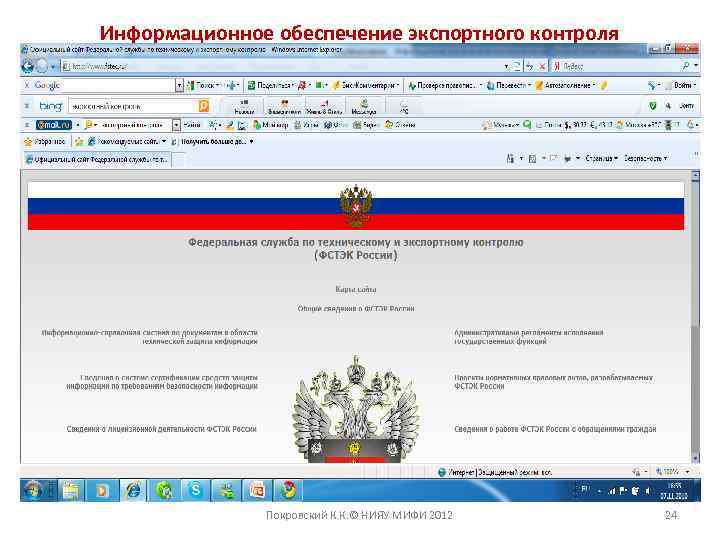Viewport: 720px width, 540px height.
Task: Open Сведения о лицензионной деятельности ФСТЭК России
Action: coord(162,429)
